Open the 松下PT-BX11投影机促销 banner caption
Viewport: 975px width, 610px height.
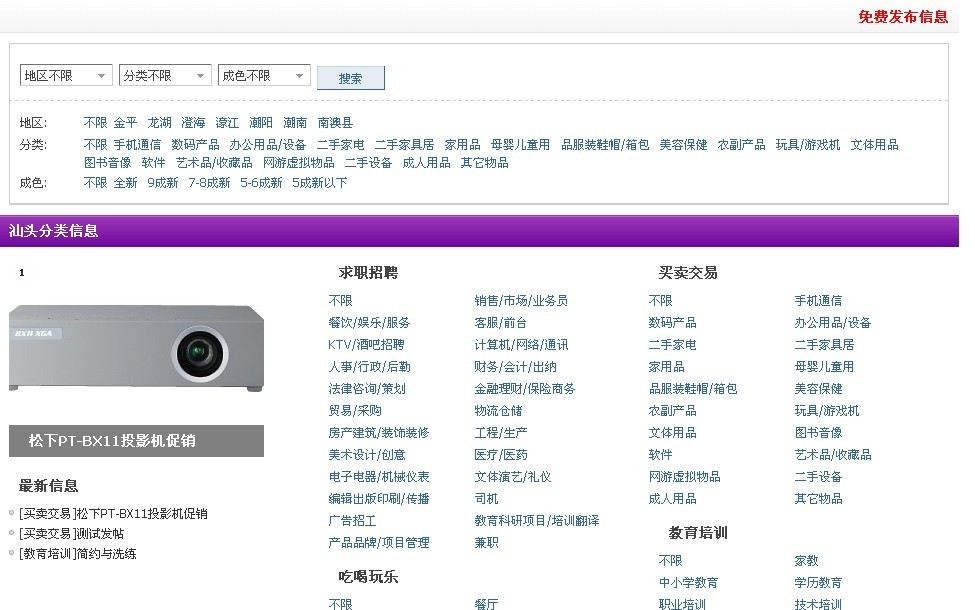[x=112, y=441]
